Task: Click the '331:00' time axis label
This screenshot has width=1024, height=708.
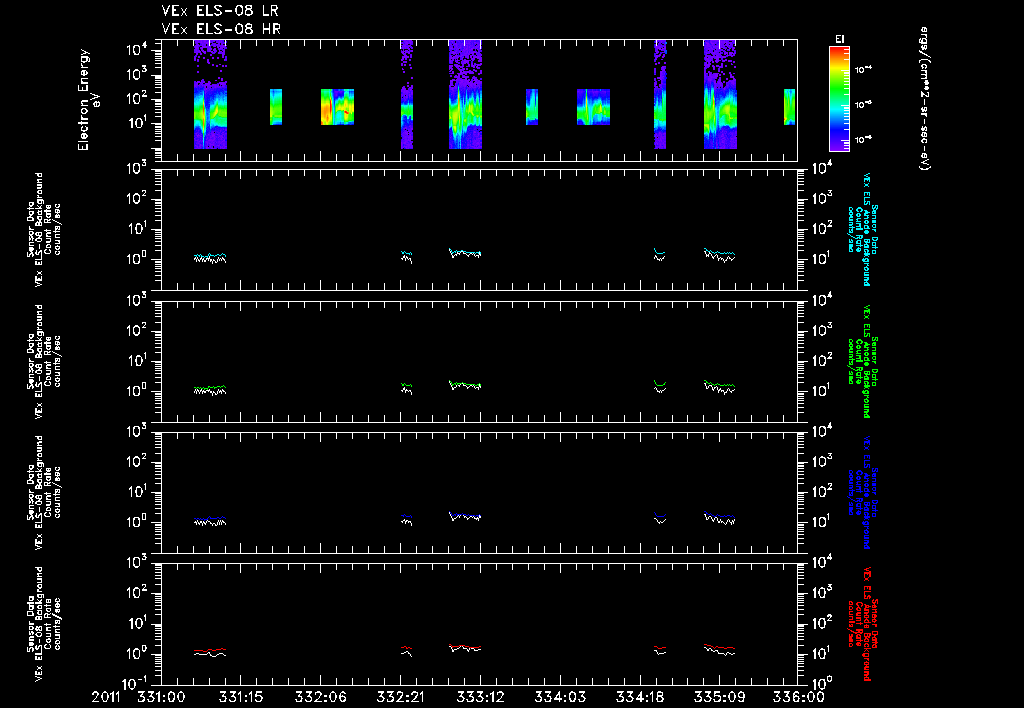Action: click(161, 697)
